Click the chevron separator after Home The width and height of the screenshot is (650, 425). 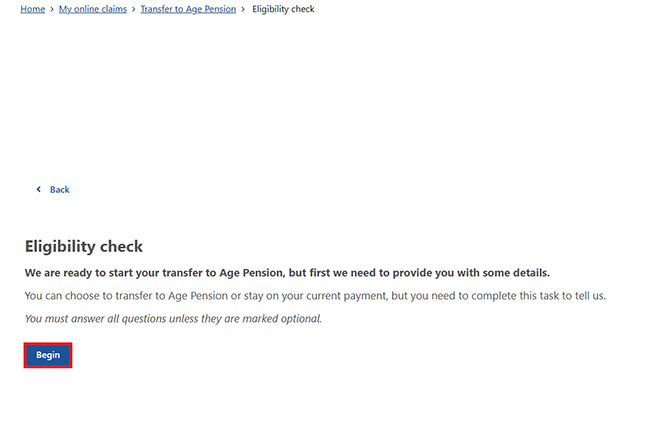[x=52, y=10]
